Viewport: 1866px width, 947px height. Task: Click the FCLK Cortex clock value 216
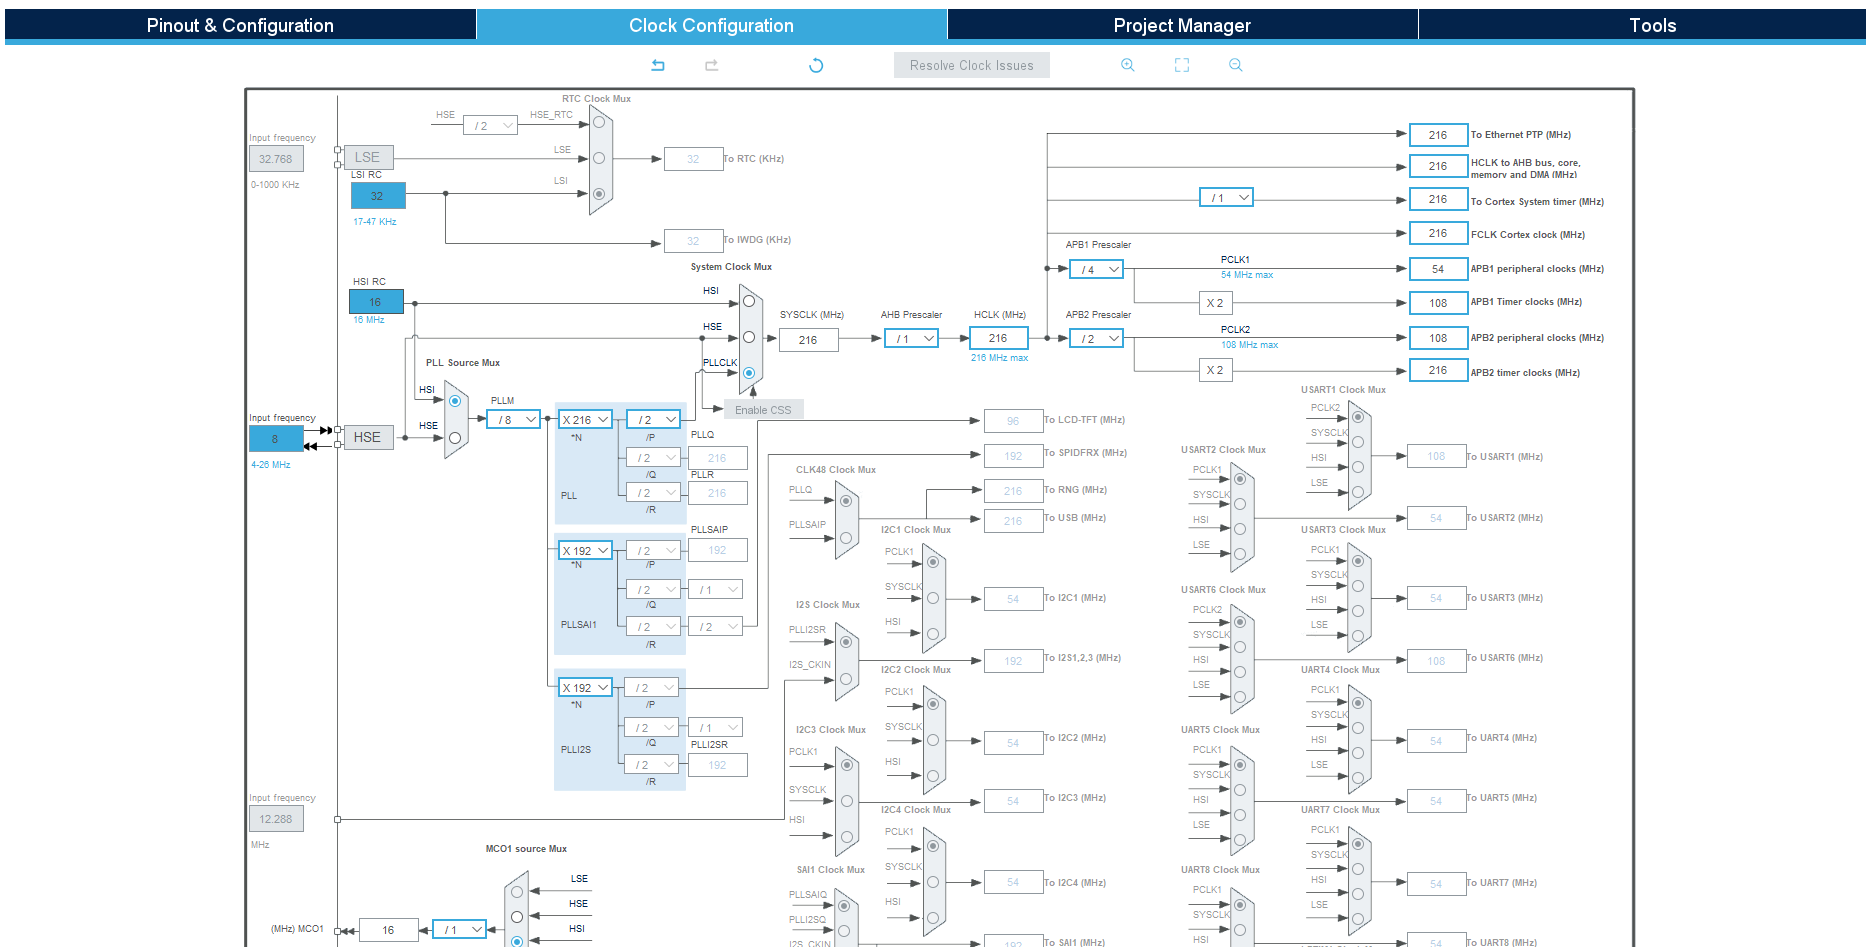1438,233
